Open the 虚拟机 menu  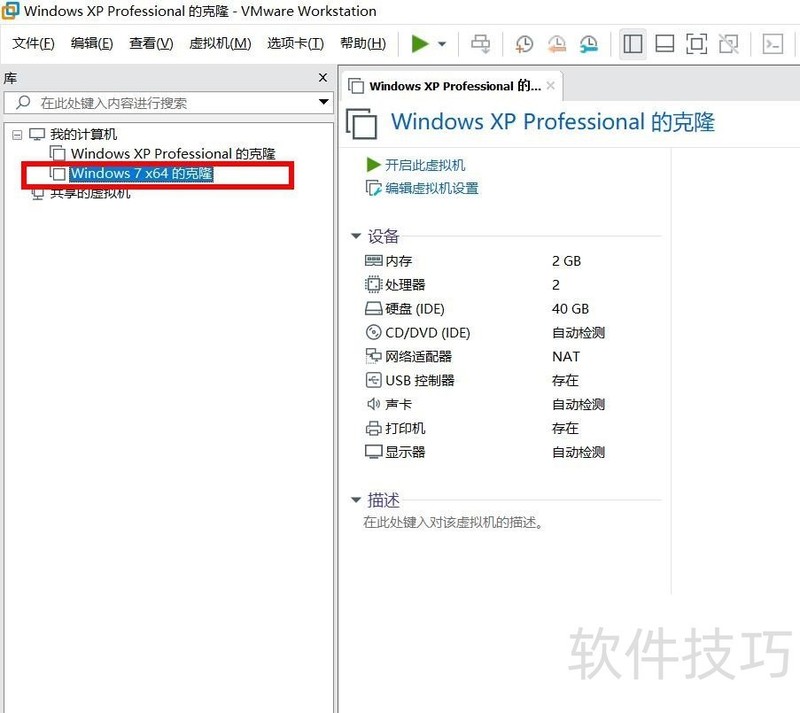coord(218,43)
